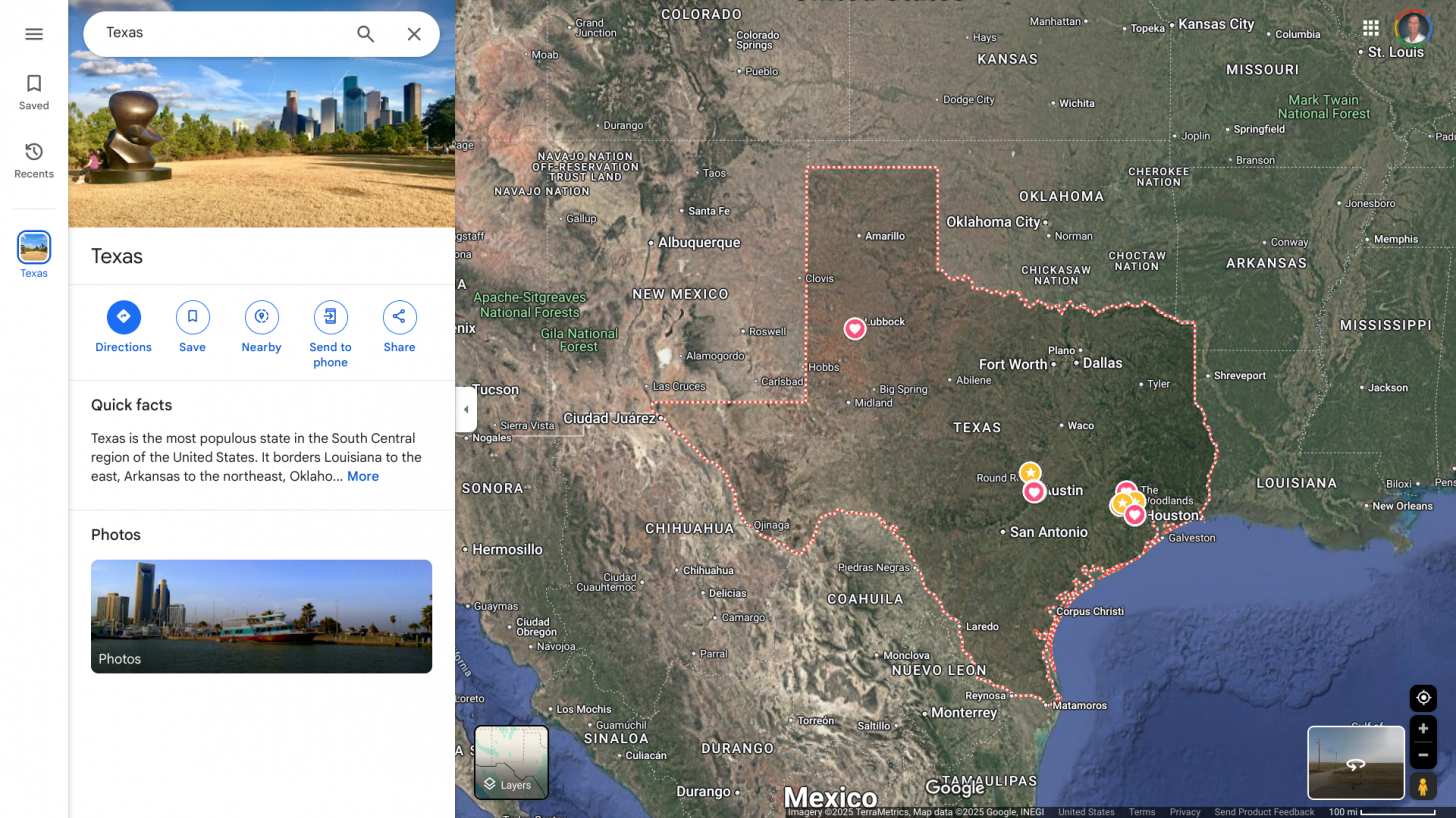1456x818 pixels.
Task: Collapse the side panel arrow
Action: (x=466, y=410)
